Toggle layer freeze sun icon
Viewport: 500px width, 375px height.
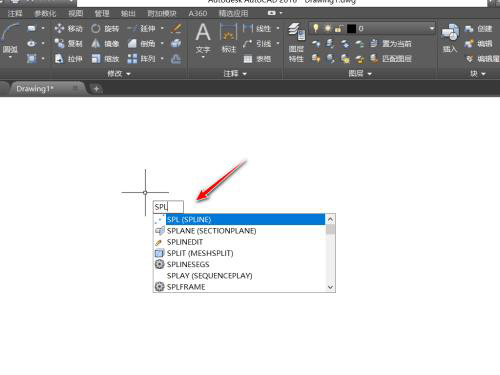click(x=328, y=28)
